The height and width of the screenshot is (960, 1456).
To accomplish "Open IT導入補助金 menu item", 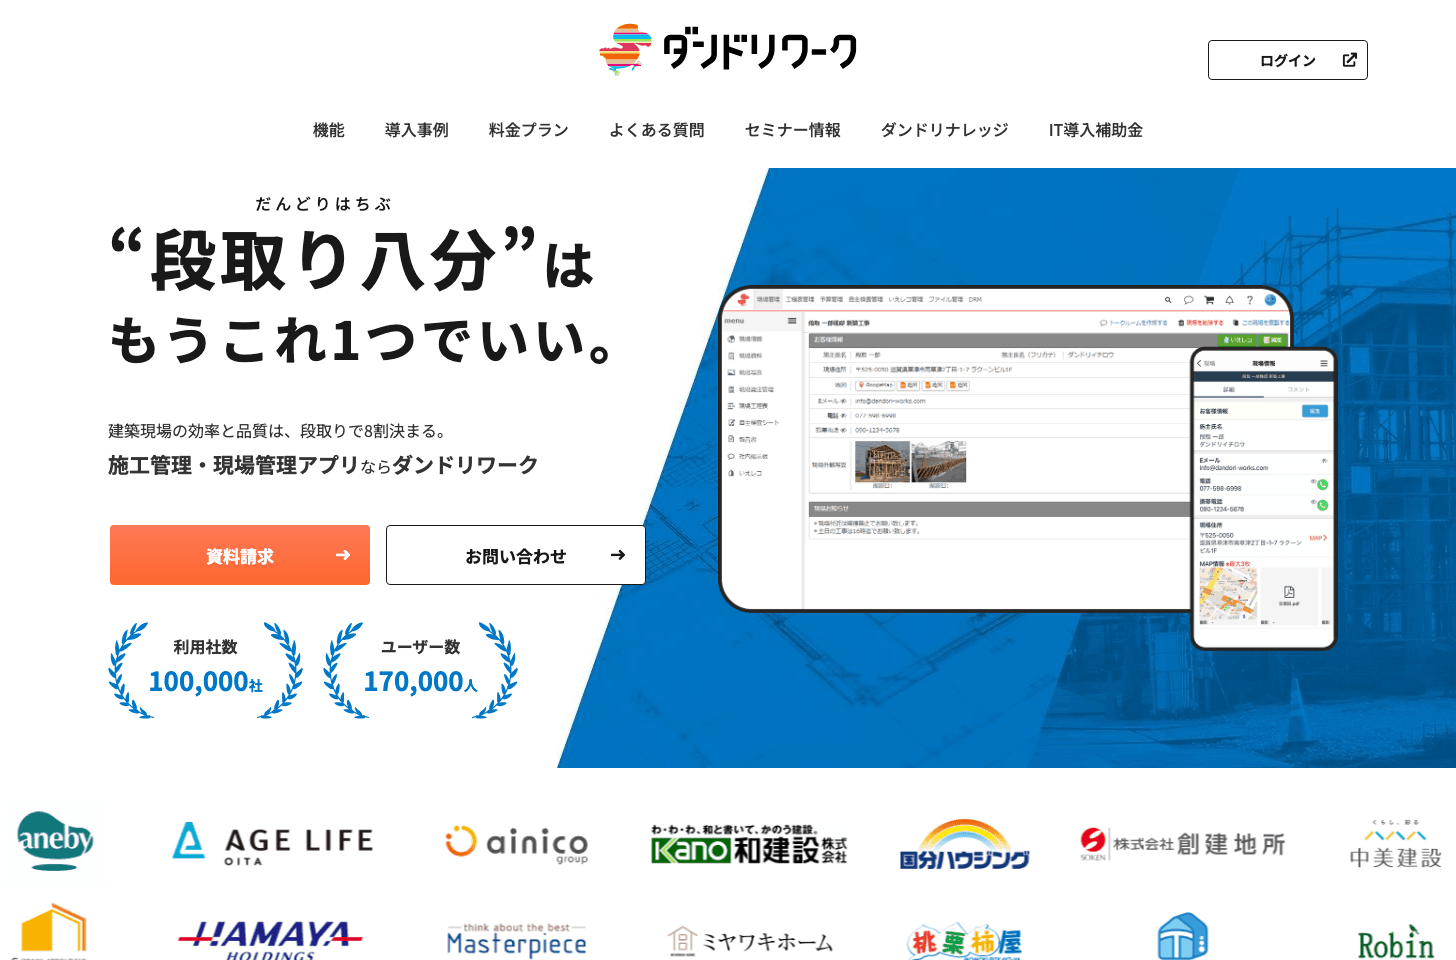I will (x=1095, y=130).
